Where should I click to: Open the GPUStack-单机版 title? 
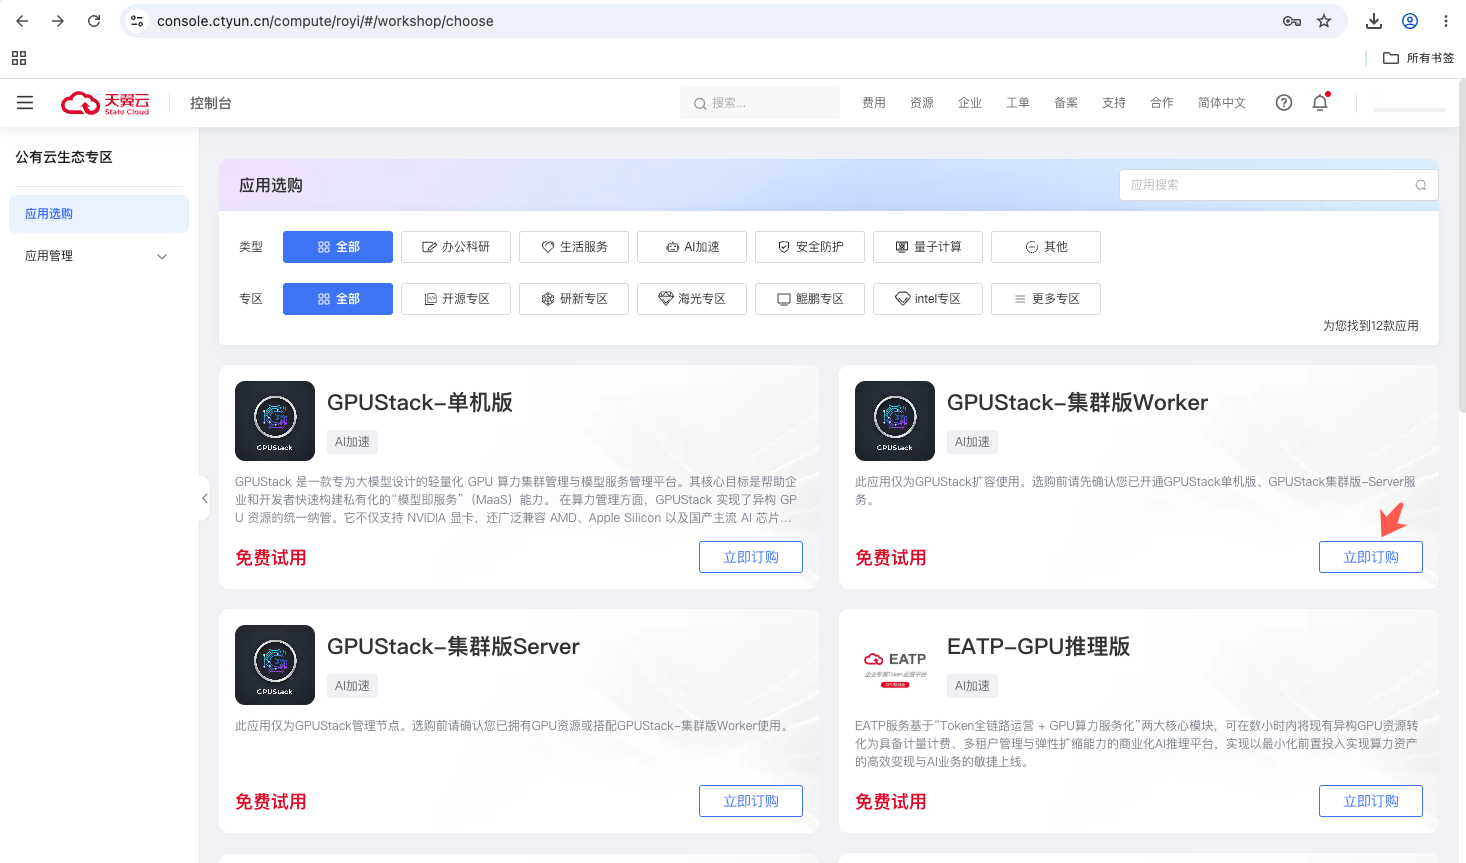(x=420, y=402)
